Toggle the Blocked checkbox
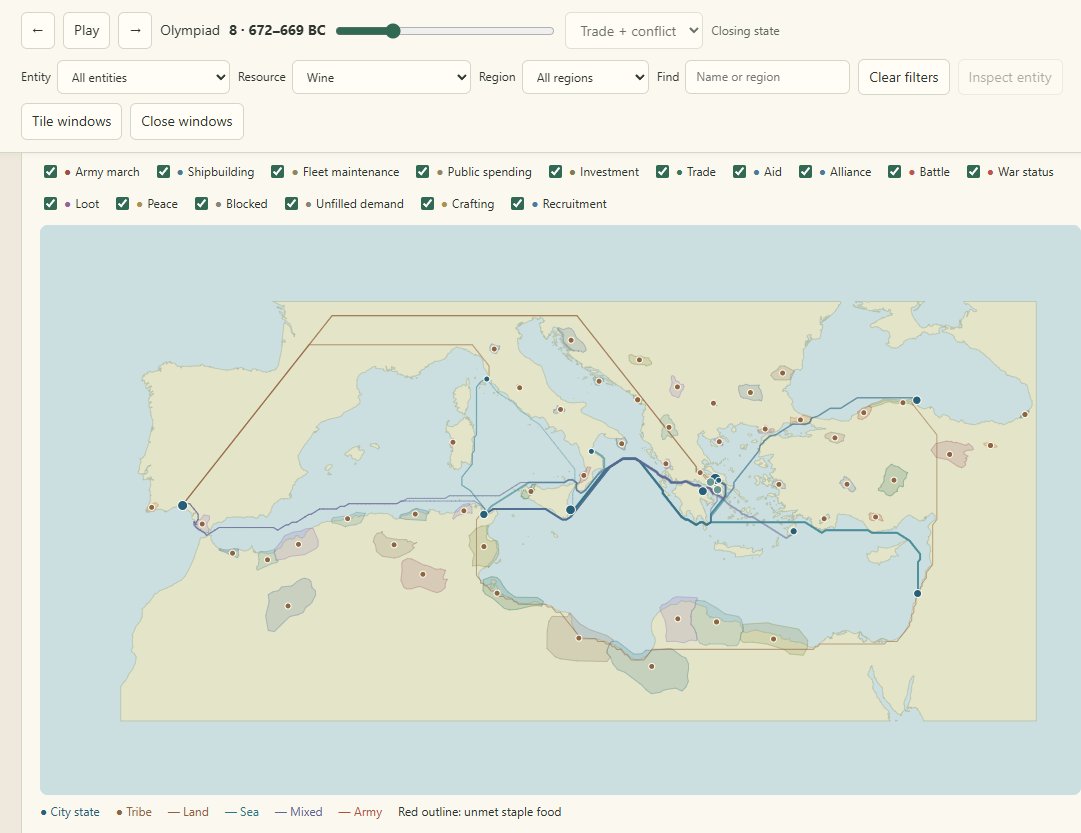This screenshot has width=1081, height=833. pyautogui.click(x=201, y=203)
